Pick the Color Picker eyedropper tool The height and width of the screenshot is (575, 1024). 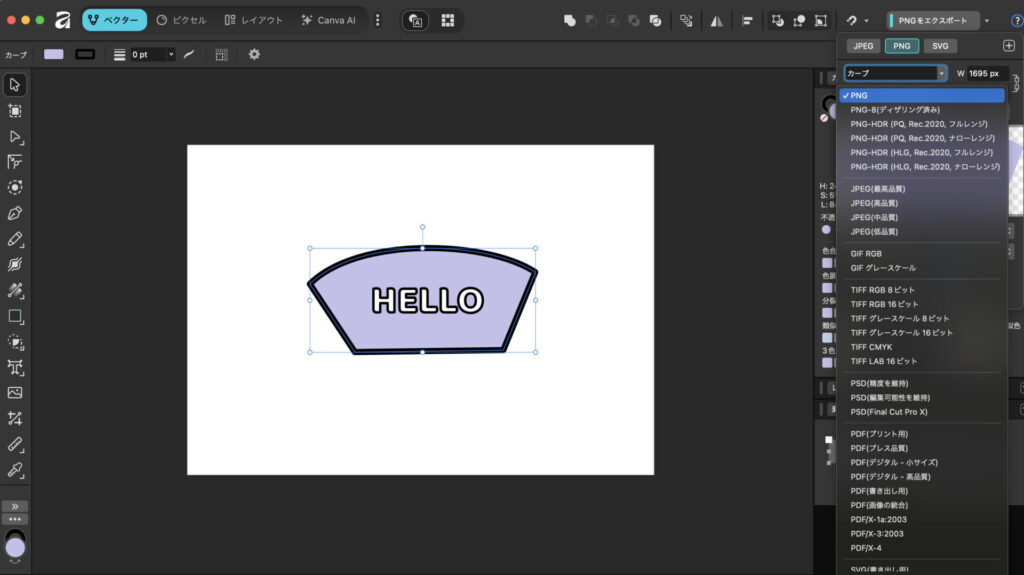[x=15, y=470]
